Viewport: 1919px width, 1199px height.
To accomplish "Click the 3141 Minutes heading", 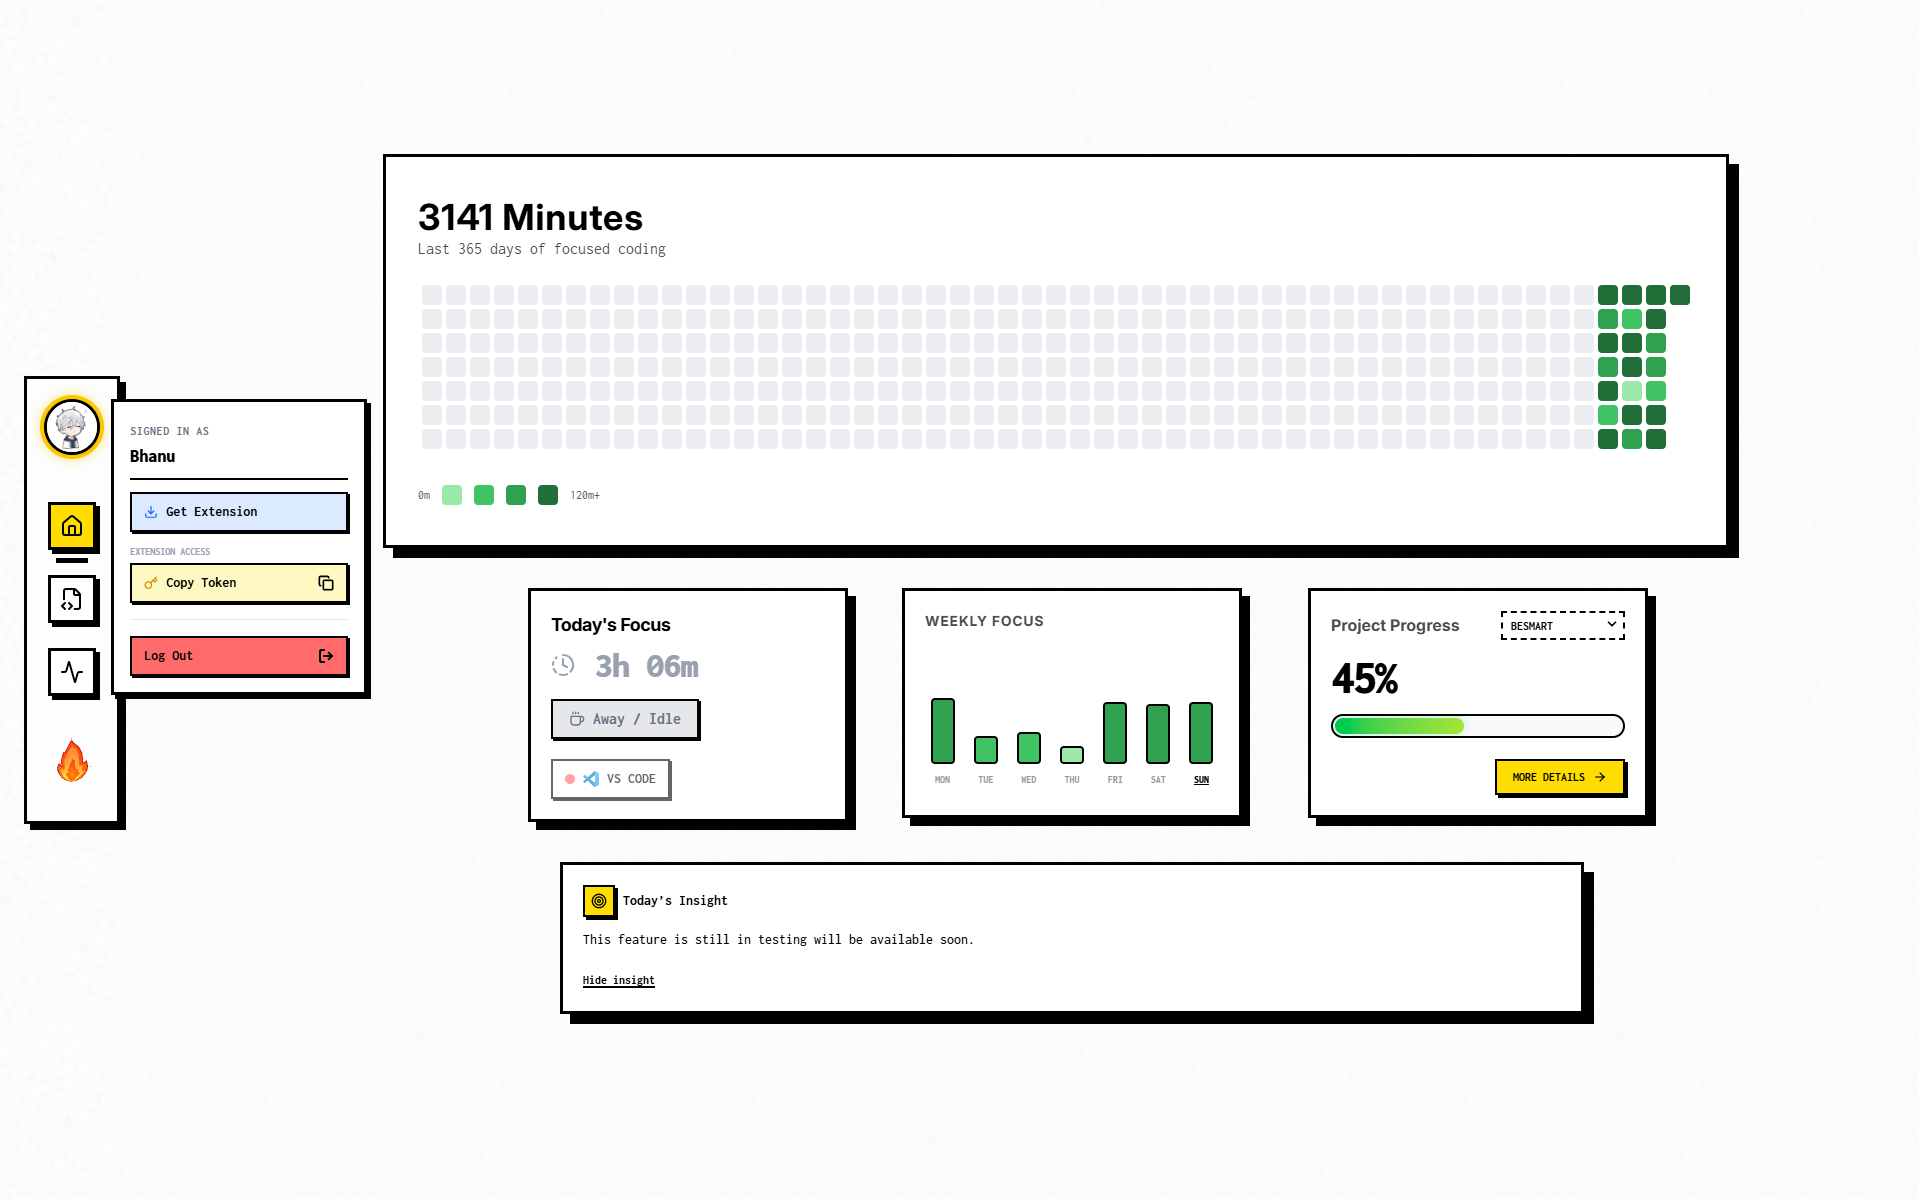I will pos(530,217).
